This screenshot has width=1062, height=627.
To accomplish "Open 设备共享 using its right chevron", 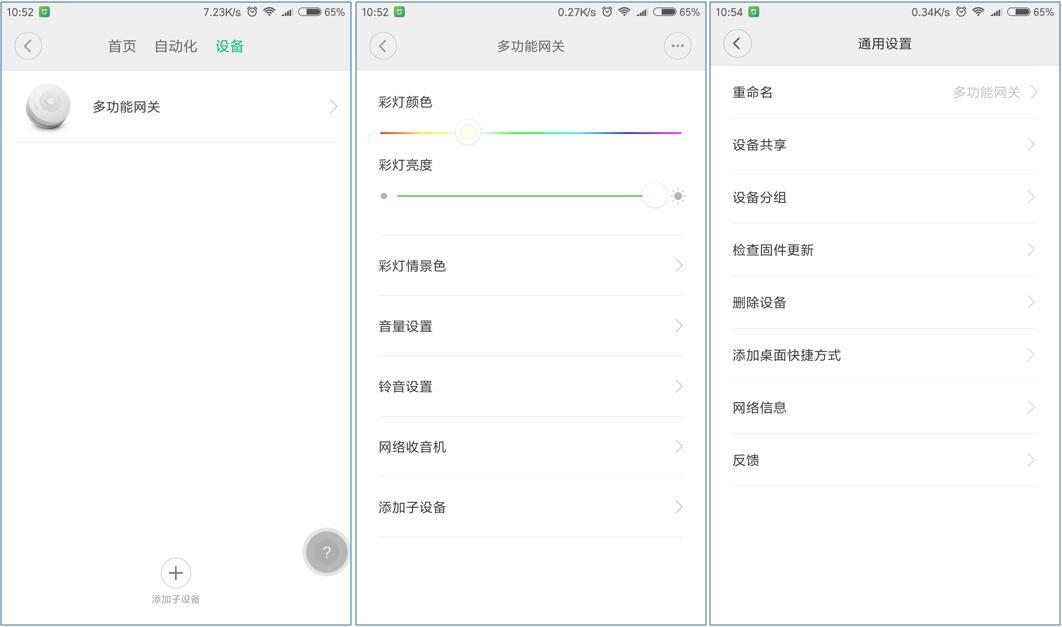I will [1031, 144].
